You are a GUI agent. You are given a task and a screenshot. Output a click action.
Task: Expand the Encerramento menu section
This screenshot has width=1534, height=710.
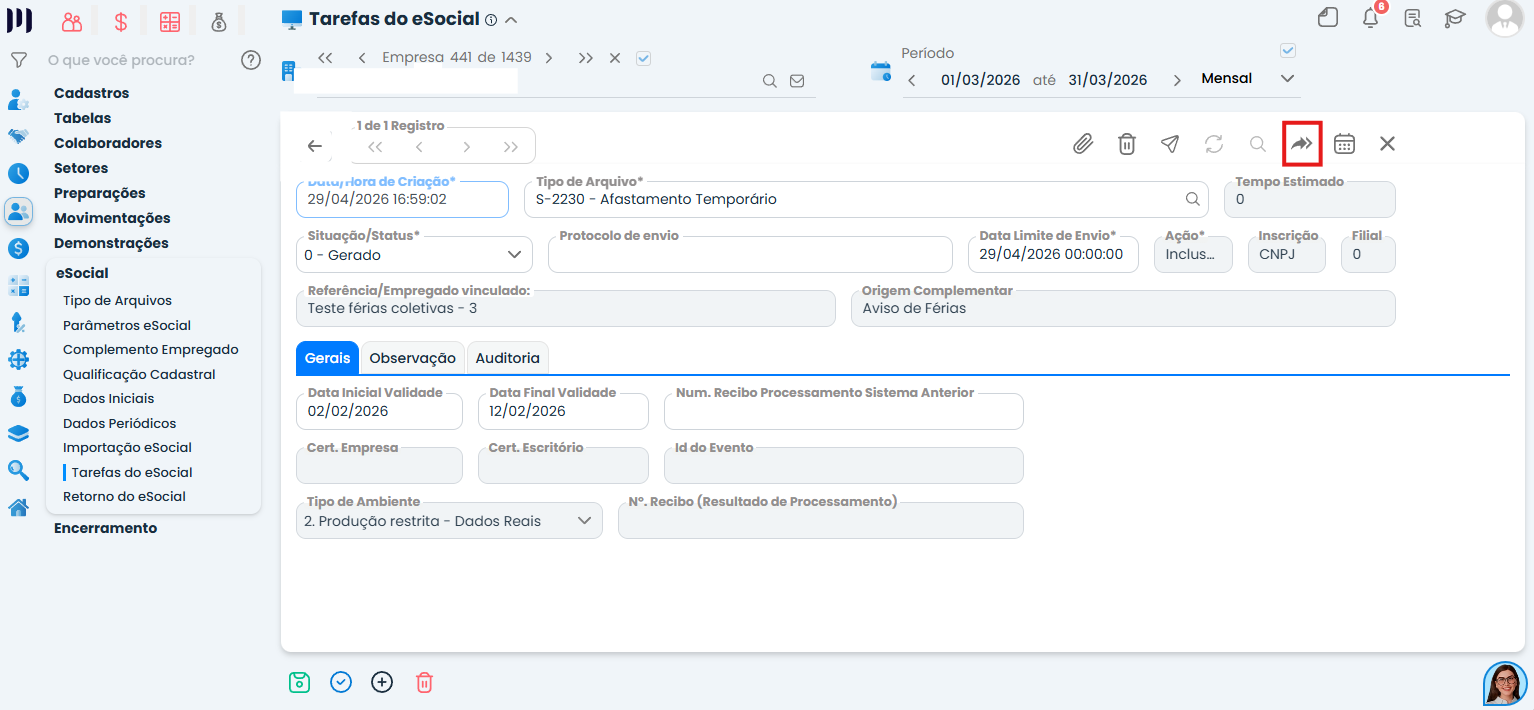(x=105, y=528)
